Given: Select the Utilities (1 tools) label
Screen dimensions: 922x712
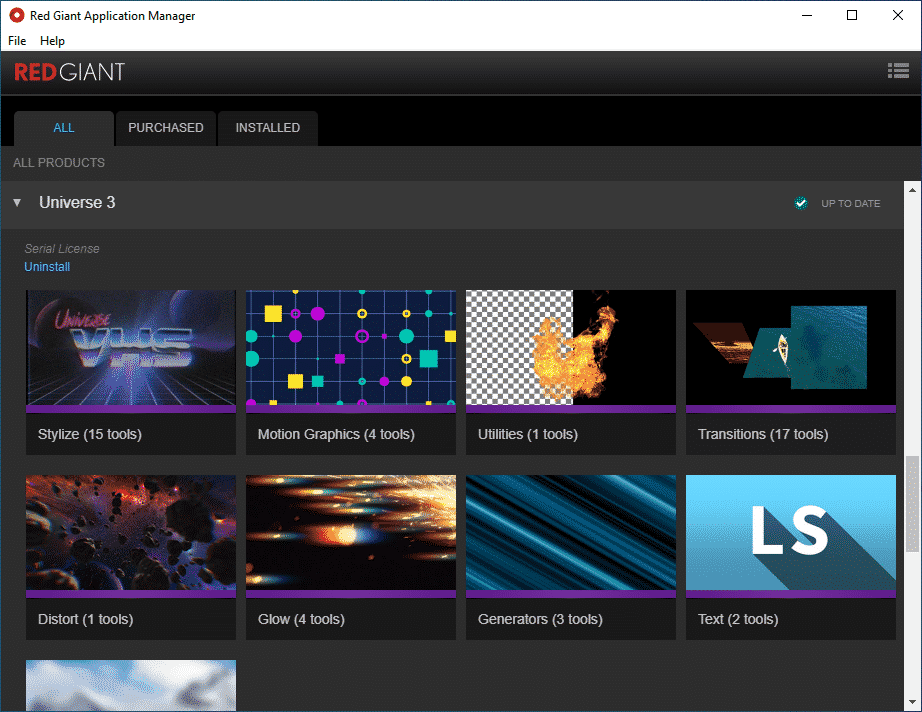Looking at the screenshot, I should [528, 434].
